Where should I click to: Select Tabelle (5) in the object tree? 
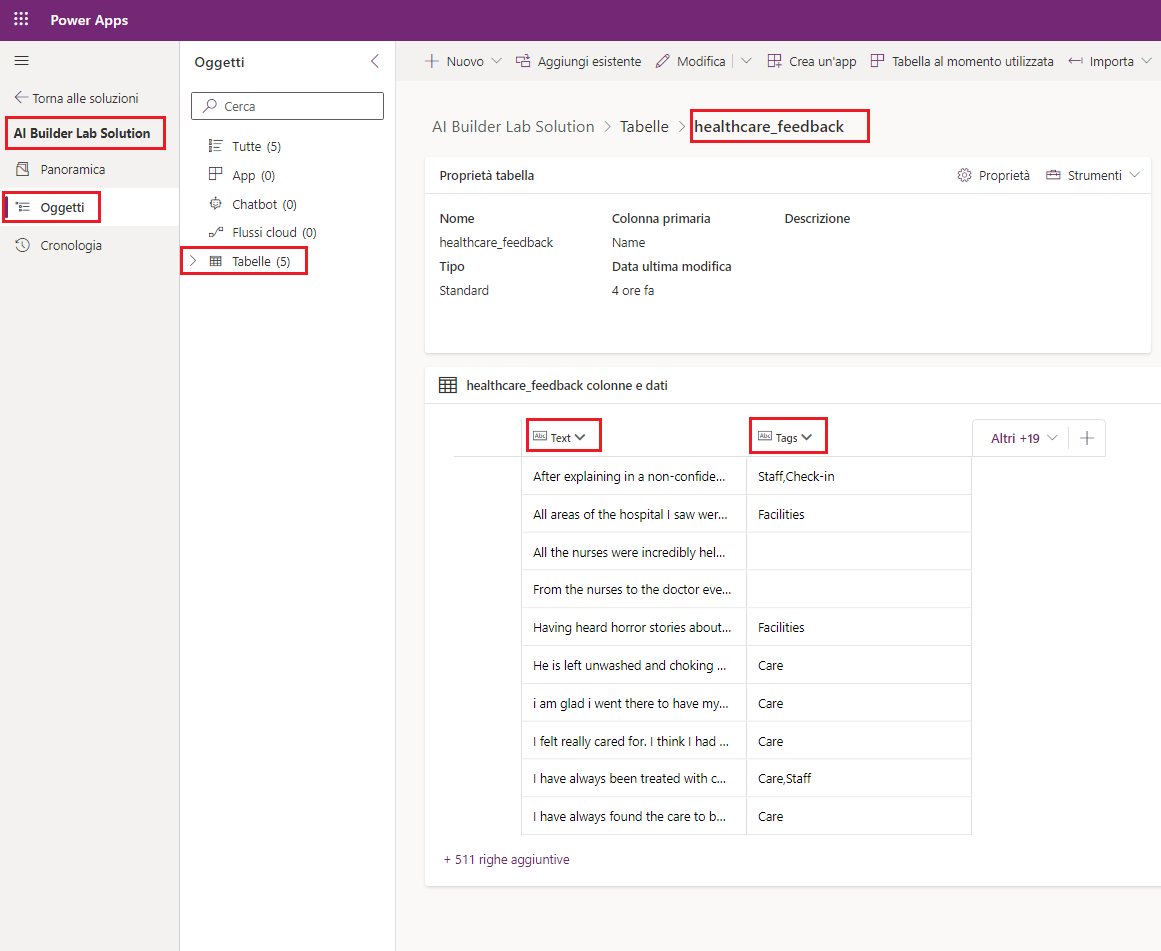[261, 261]
